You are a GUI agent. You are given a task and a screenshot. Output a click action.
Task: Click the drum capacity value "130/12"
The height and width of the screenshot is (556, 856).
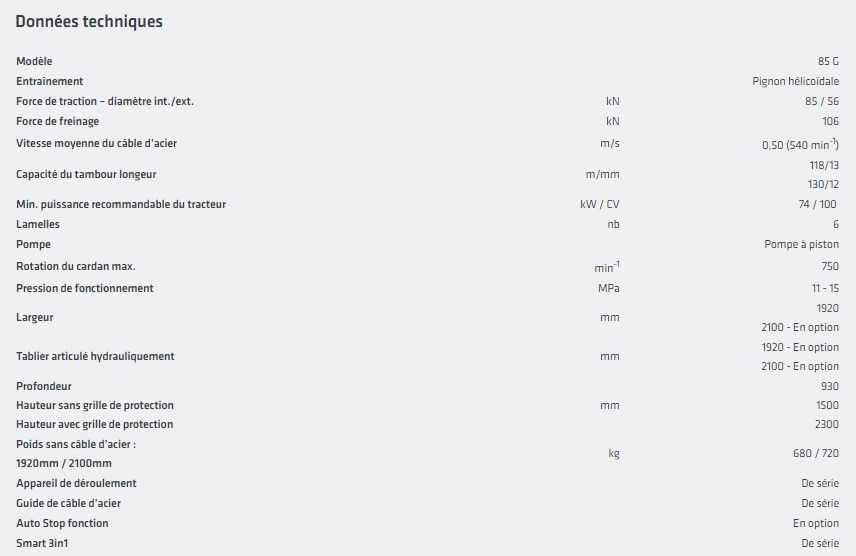[824, 185]
